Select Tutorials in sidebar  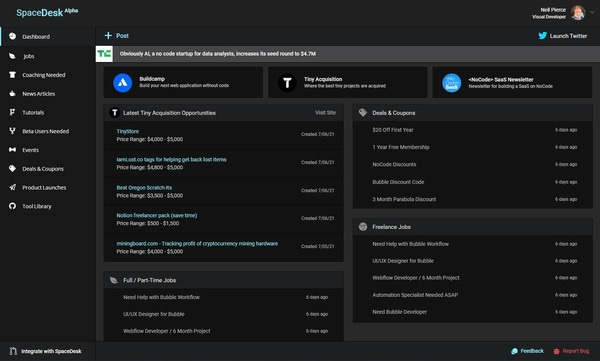(x=33, y=113)
